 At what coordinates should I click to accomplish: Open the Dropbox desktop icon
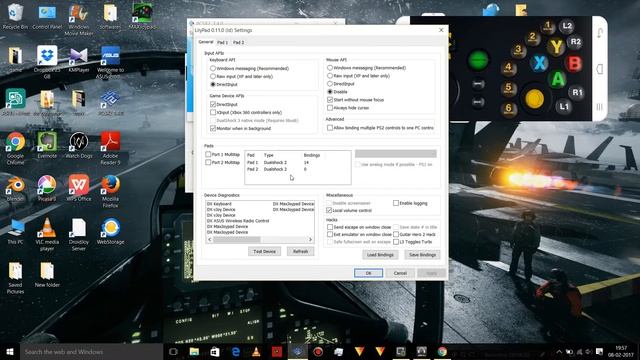[x=47, y=62]
